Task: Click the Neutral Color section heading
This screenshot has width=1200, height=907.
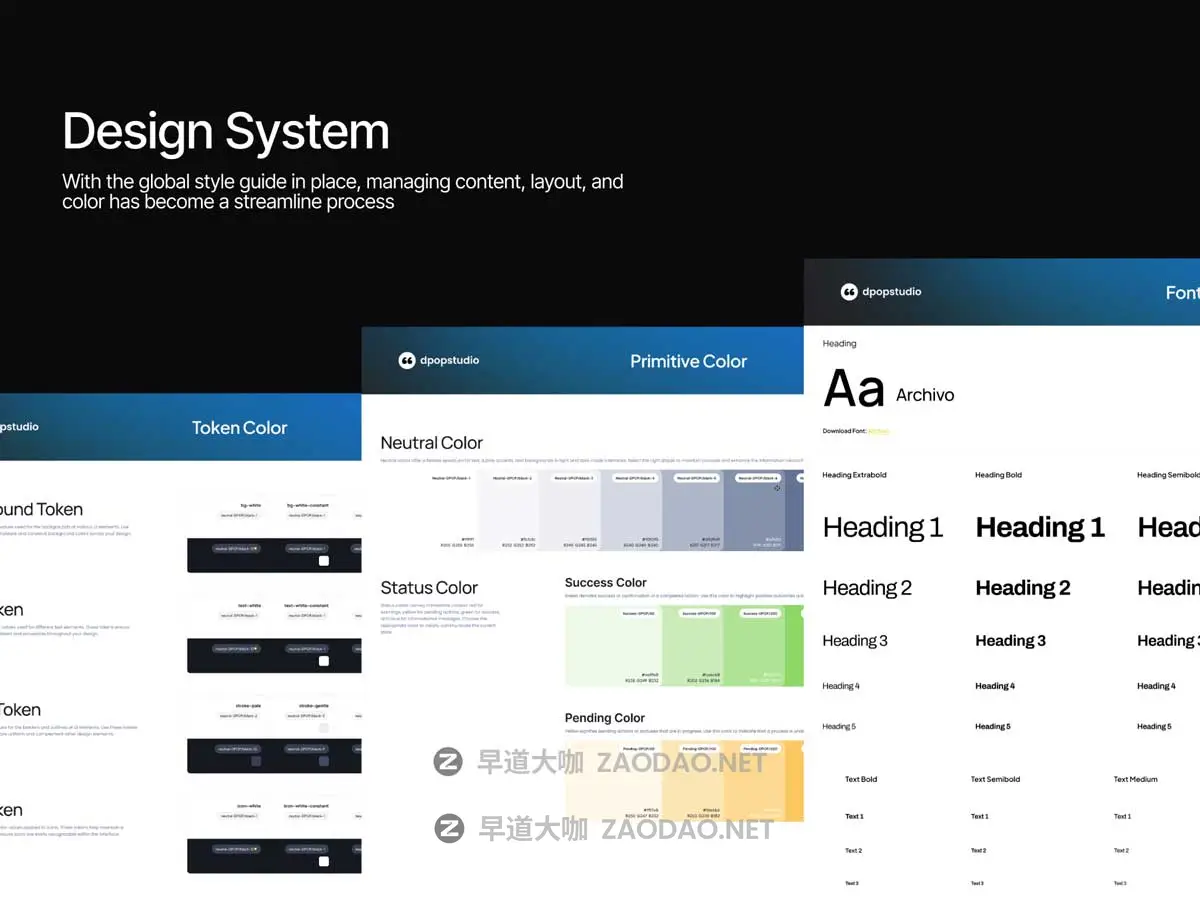Action: 431,443
